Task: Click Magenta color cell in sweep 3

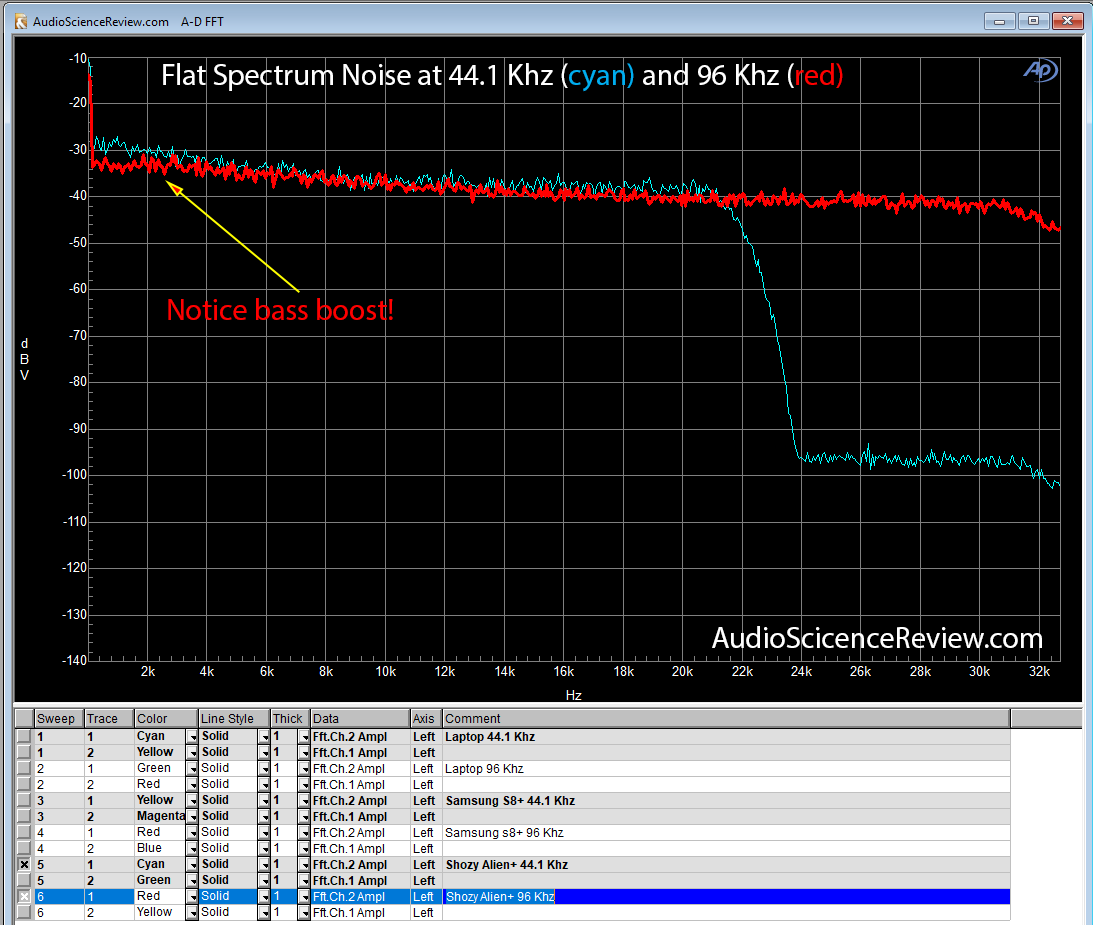Action: [160, 816]
